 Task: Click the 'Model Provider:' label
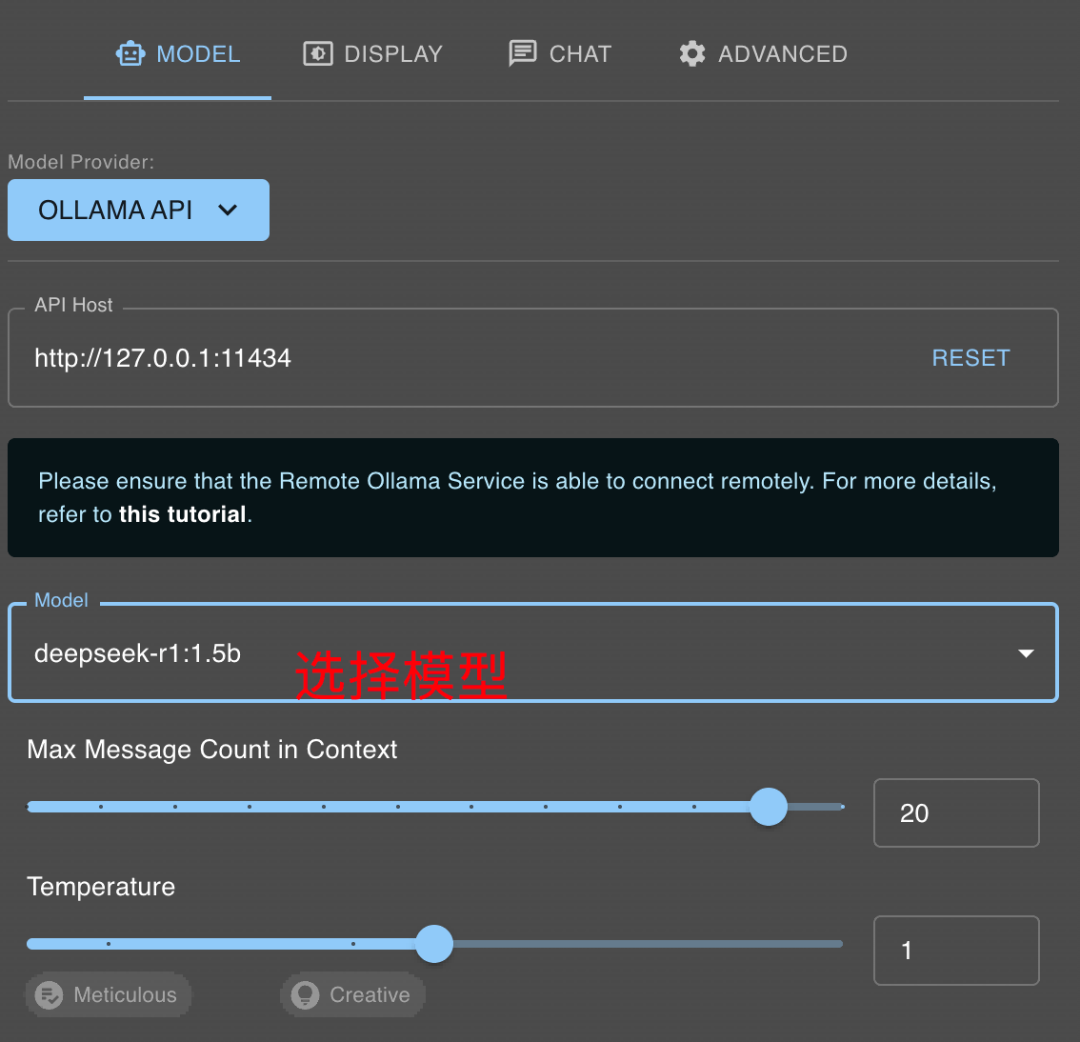(x=81, y=162)
